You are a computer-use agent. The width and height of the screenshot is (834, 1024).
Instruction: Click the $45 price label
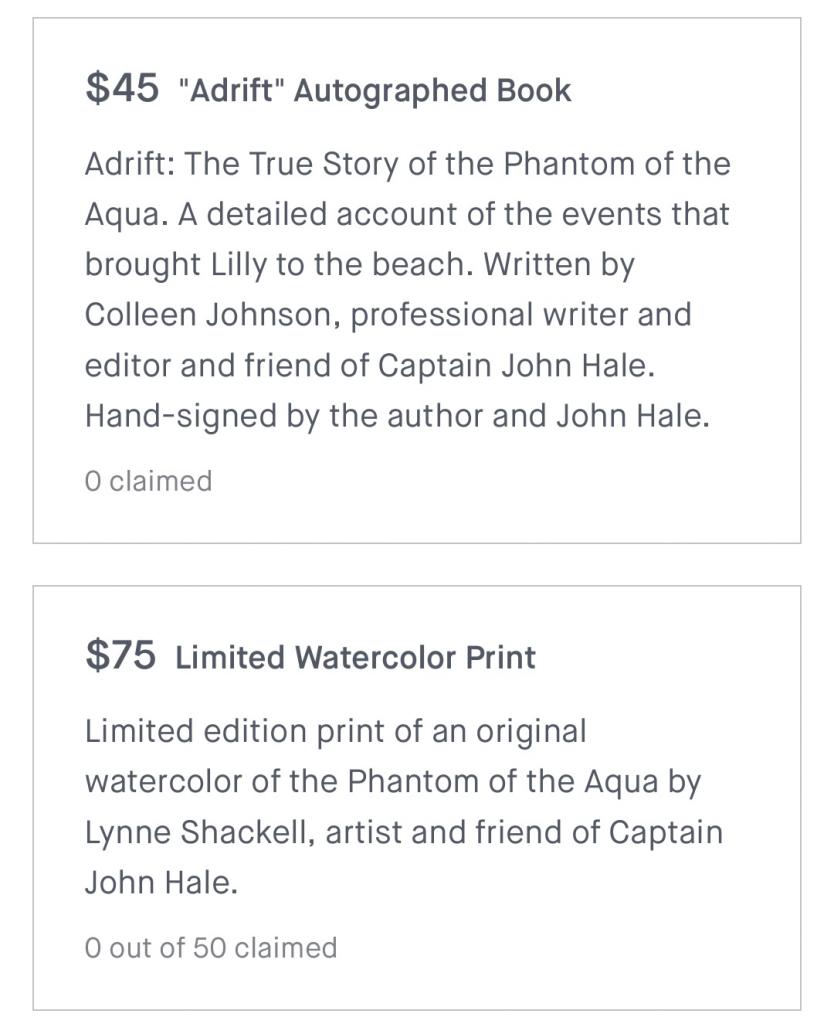(121, 88)
